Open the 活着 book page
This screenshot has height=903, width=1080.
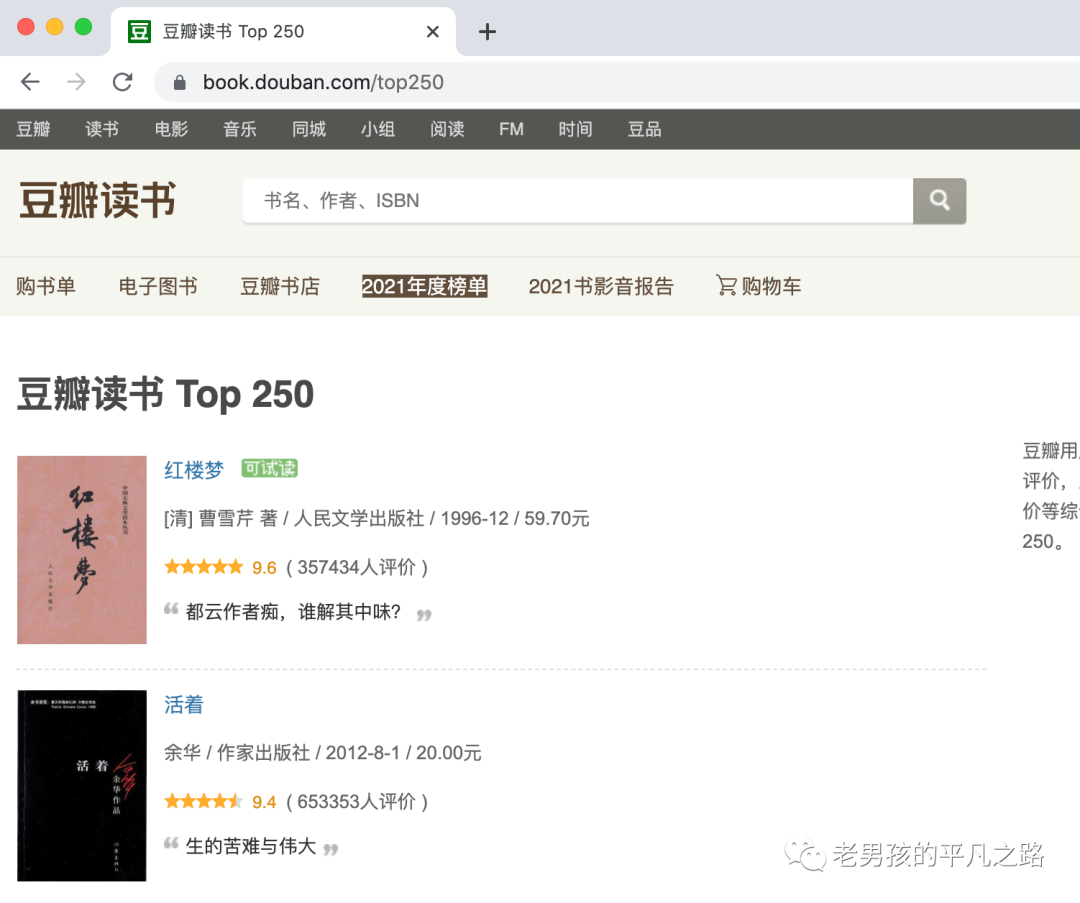(x=183, y=704)
